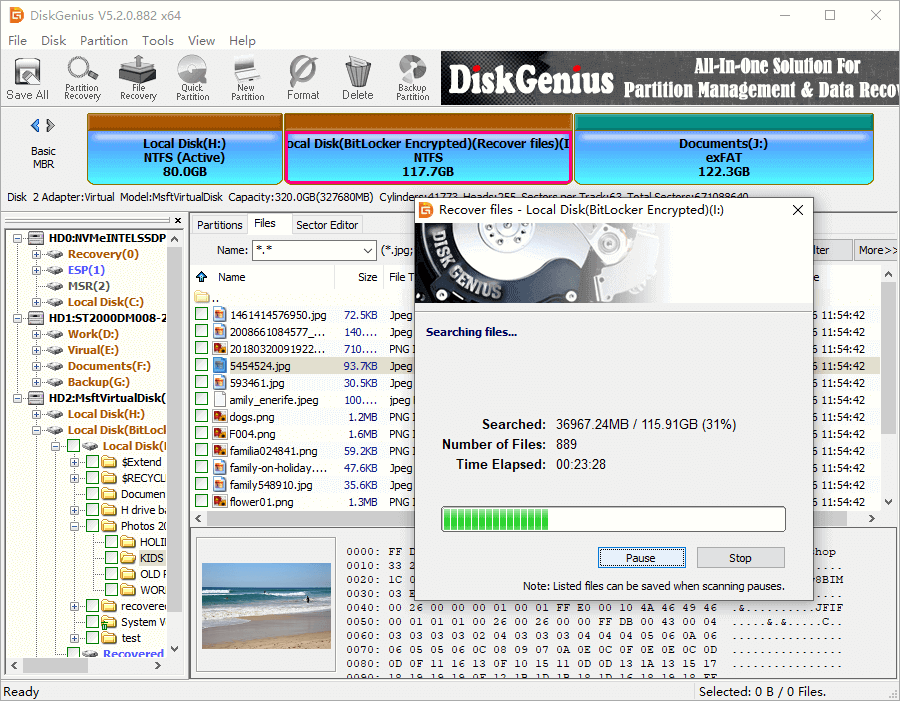Open the Name filter dropdown
The height and width of the screenshot is (701, 900).
(367, 250)
